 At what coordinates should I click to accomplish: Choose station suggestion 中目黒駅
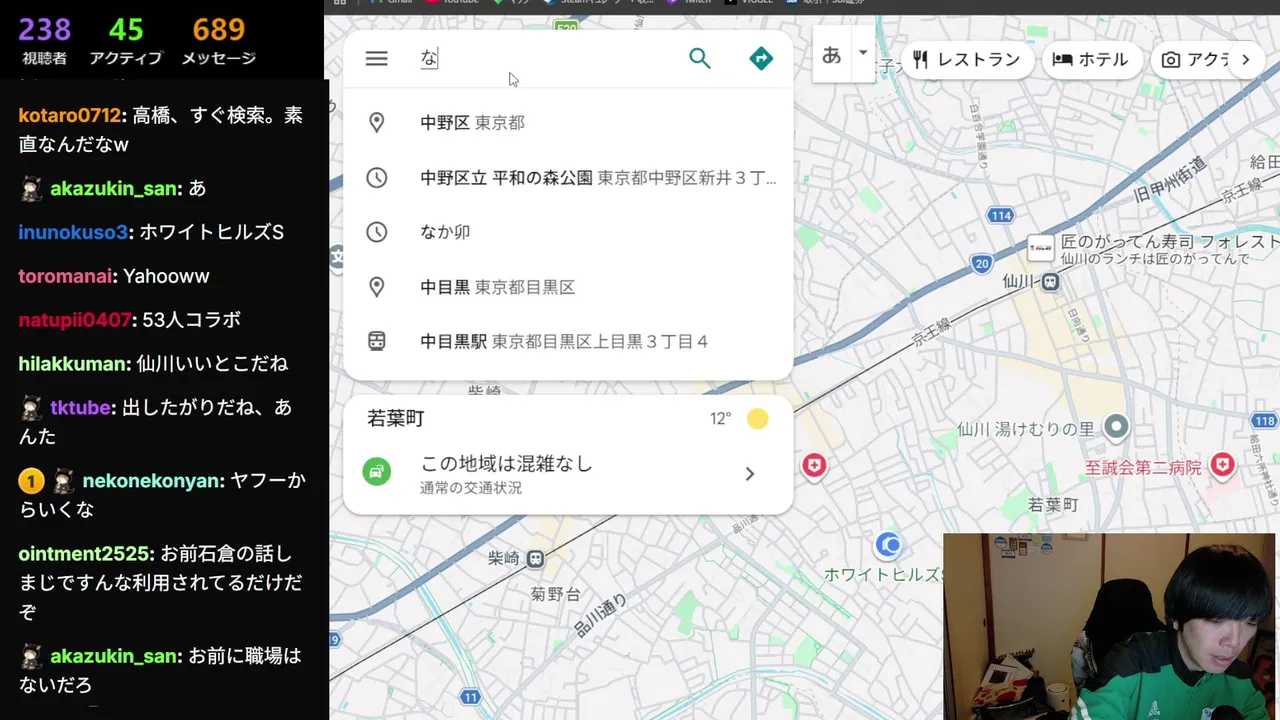click(x=568, y=341)
